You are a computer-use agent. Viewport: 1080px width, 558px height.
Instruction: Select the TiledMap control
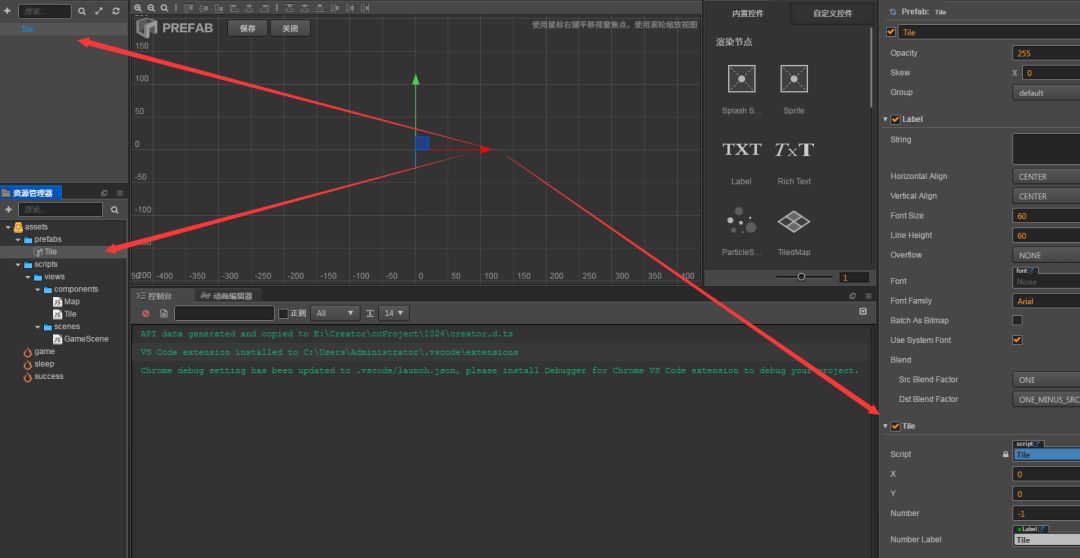(793, 221)
